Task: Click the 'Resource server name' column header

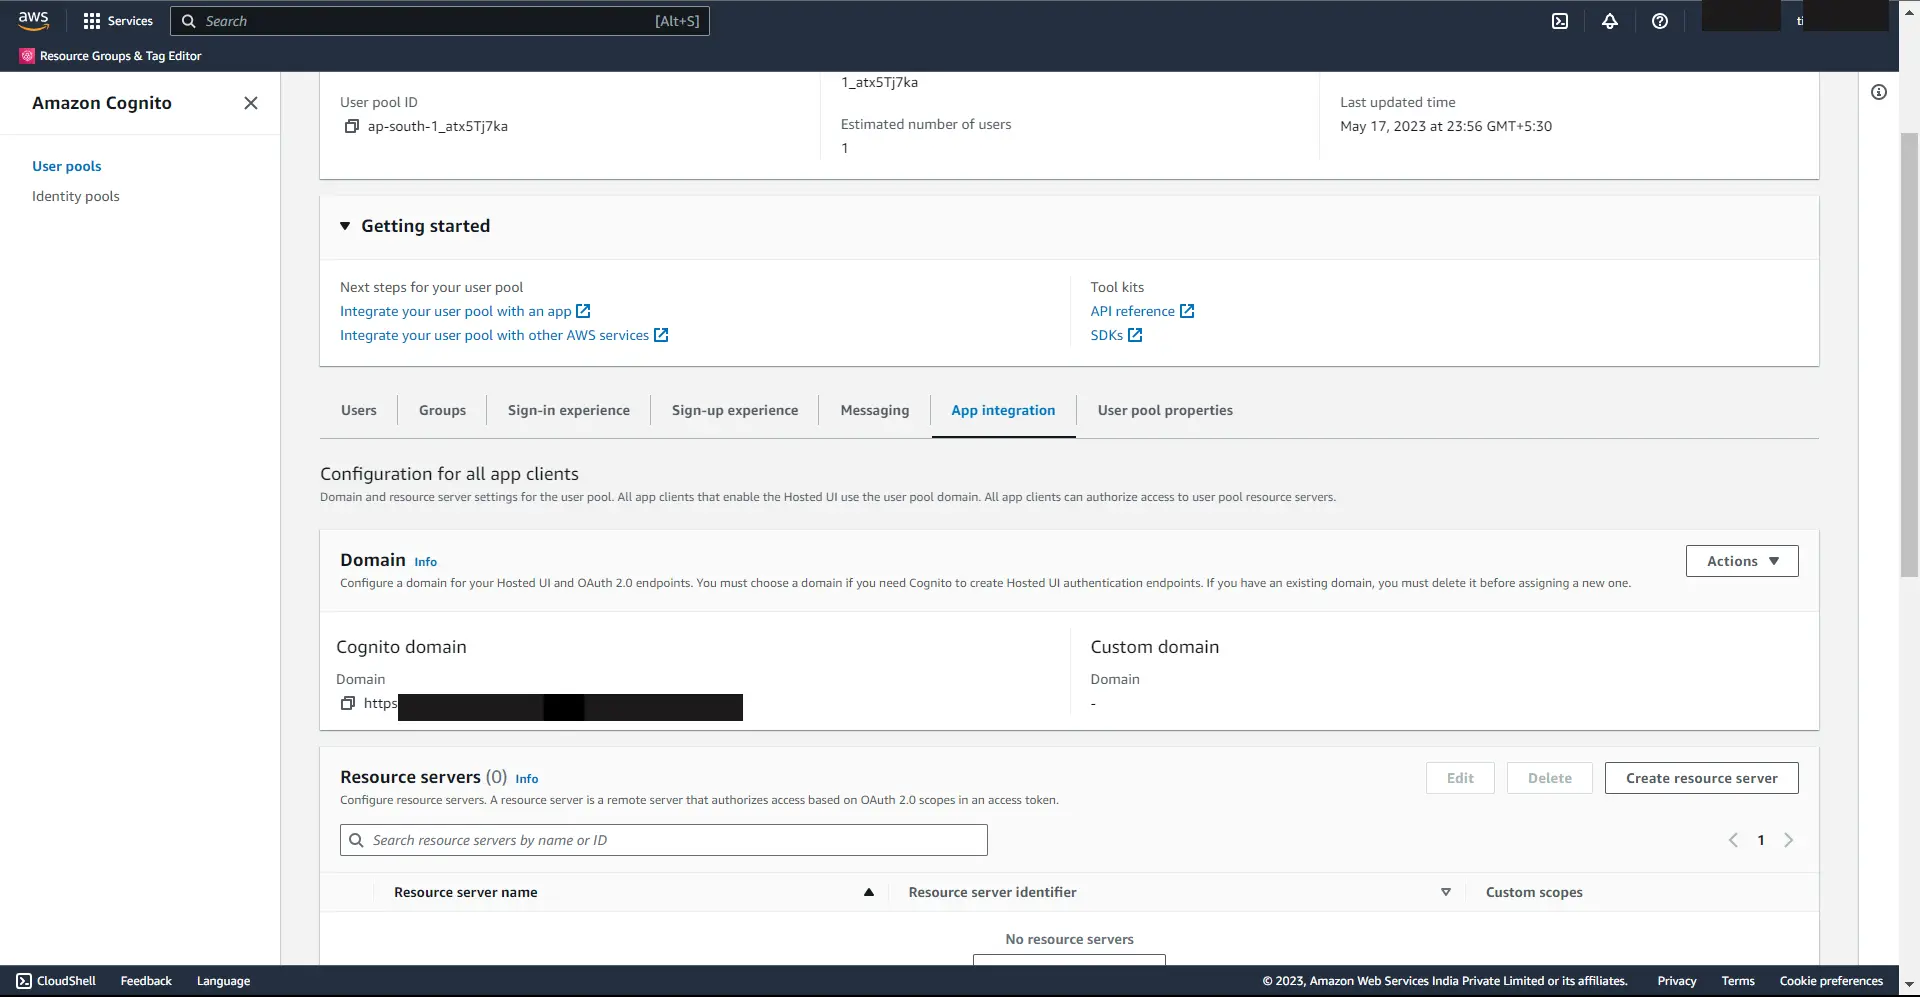Action: point(466,892)
